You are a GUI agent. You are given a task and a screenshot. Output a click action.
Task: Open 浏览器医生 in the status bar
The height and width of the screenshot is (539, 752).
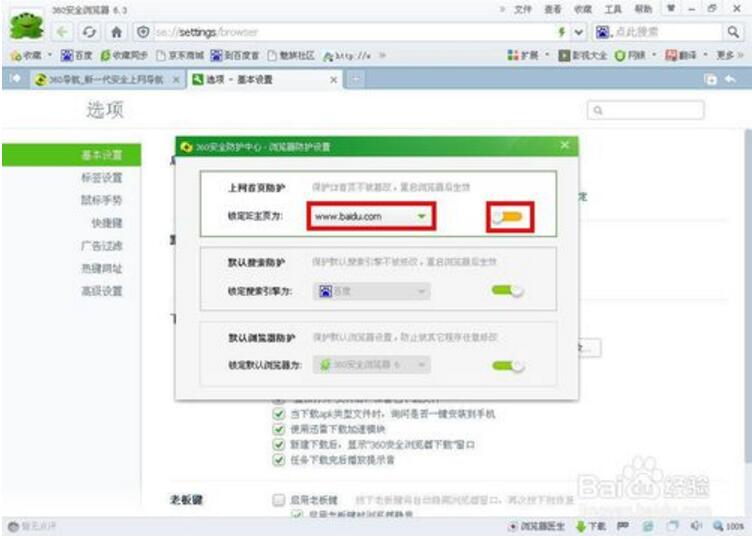point(537,526)
